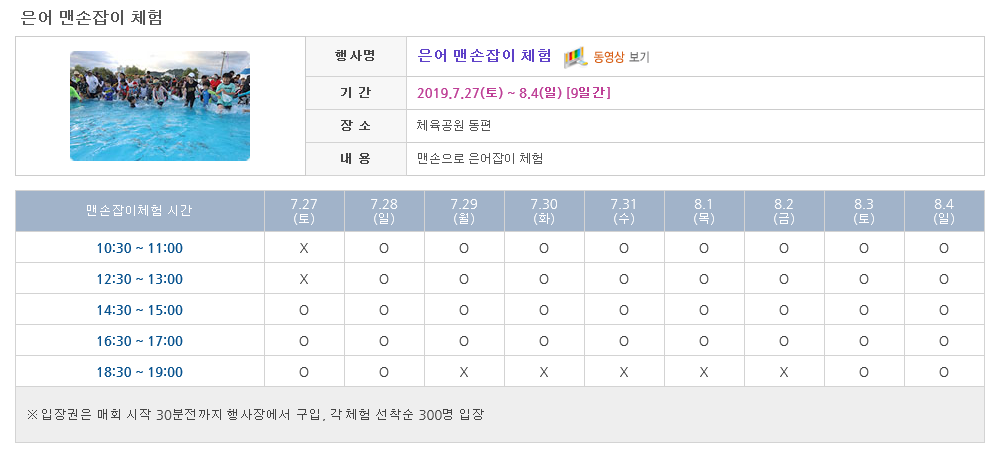The image size is (993, 455).
Task: Click the O for 18:30 on 8.4
Action: click(x=944, y=372)
